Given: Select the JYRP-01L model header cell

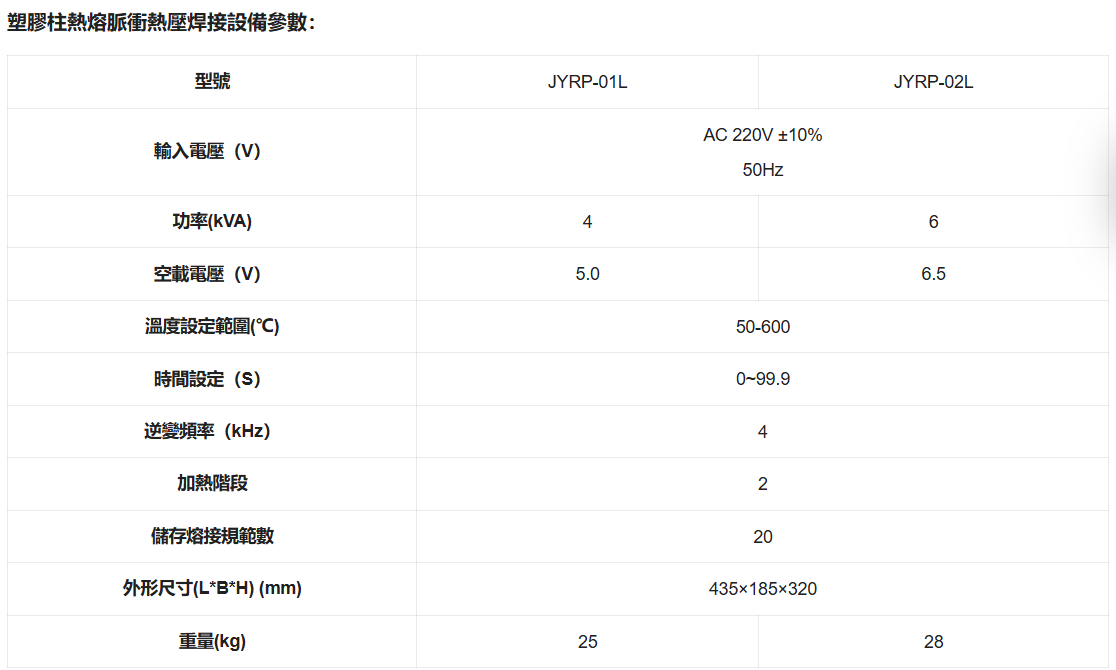Looking at the screenshot, I should click(x=587, y=82).
